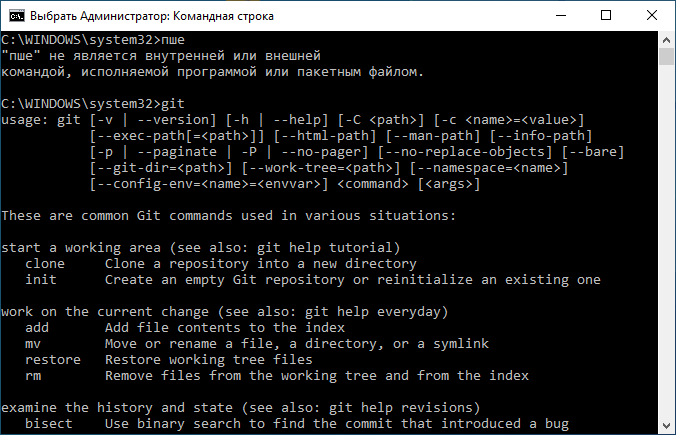
Task: Click the "rm" command name
Action: coord(33,376)
